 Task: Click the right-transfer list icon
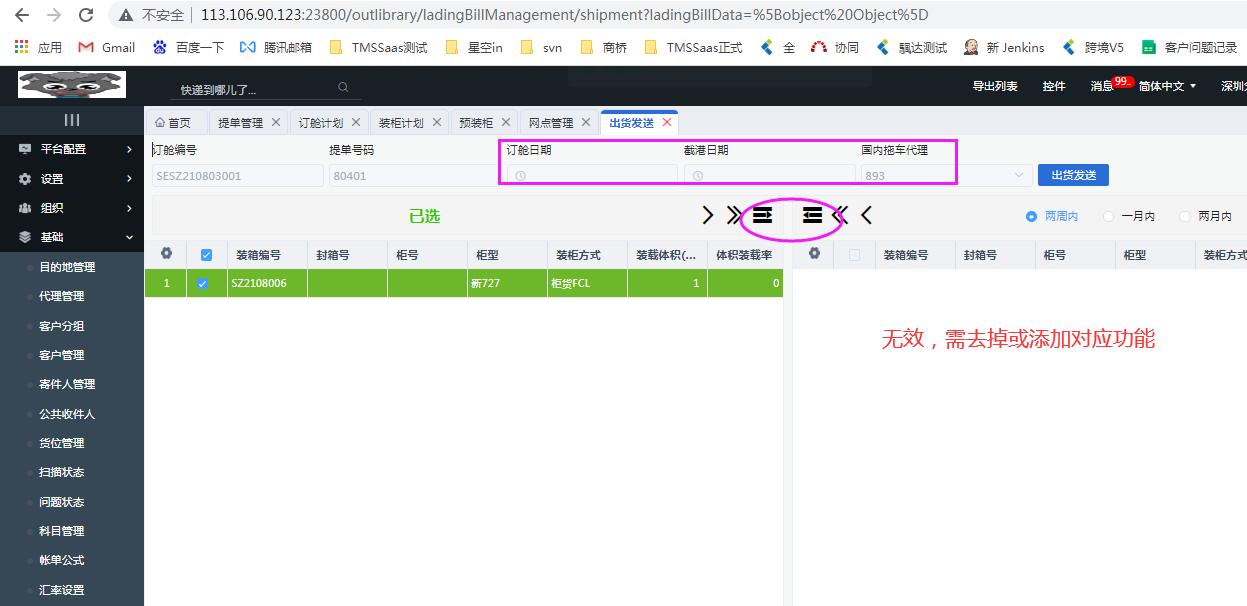pos(763,215)
